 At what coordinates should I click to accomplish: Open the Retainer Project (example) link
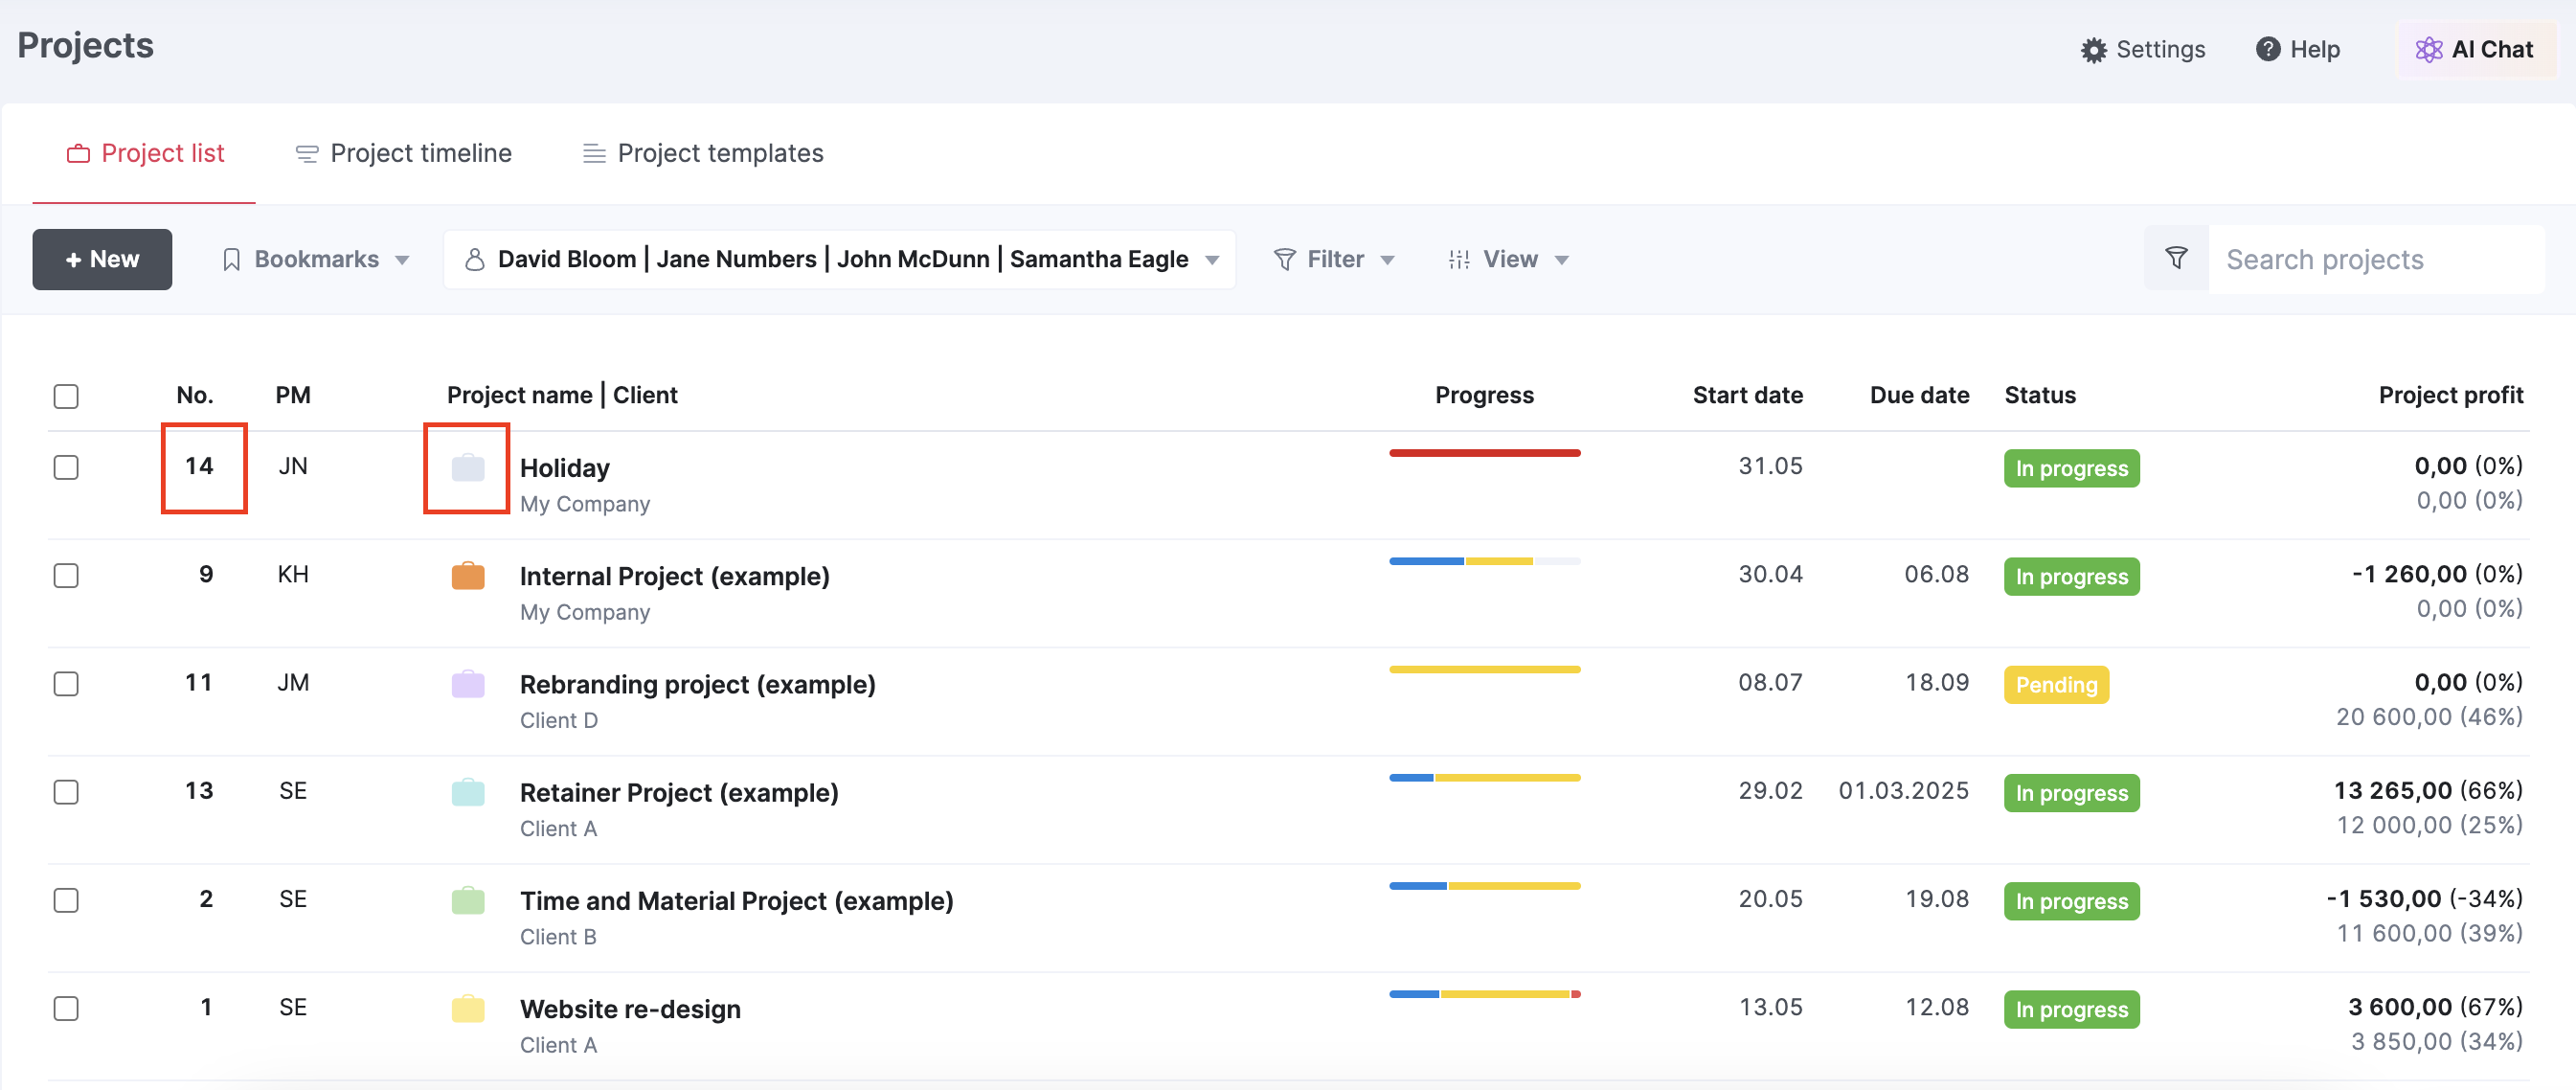[679, 792]
